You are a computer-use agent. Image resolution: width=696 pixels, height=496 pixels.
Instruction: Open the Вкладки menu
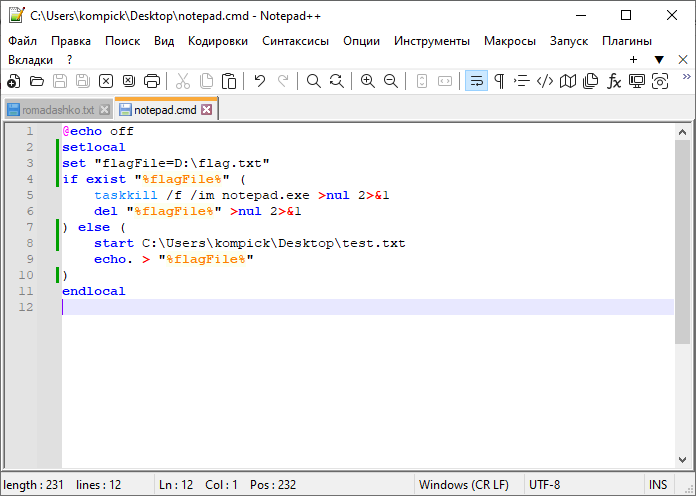30,60
